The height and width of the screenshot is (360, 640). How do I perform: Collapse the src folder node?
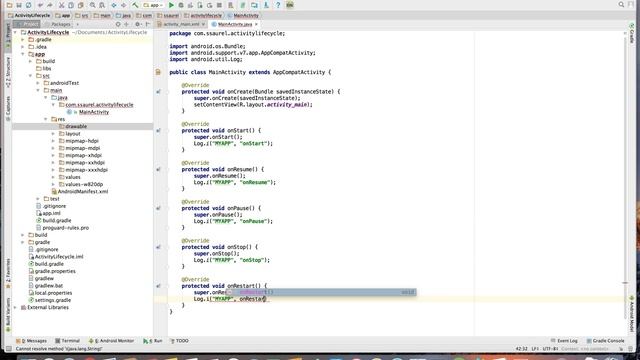tap(31, 76)
